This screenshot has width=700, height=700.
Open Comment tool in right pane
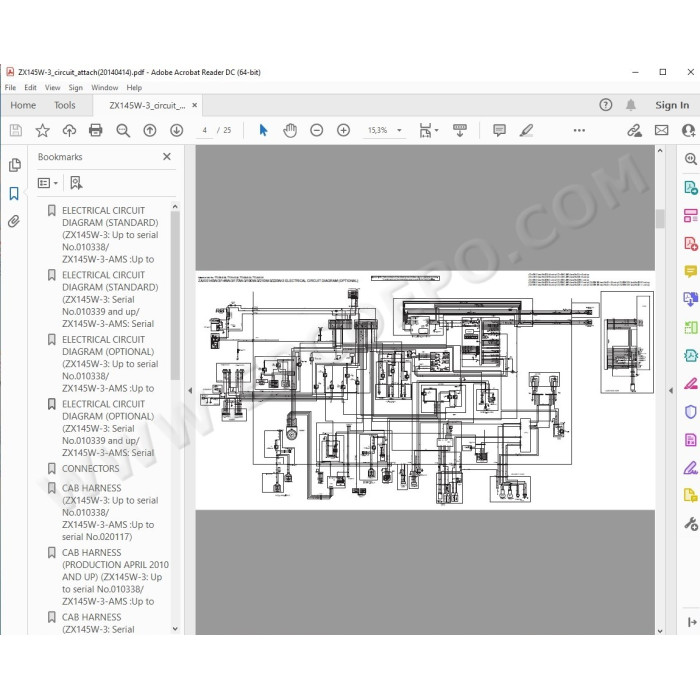coord(690,271)
